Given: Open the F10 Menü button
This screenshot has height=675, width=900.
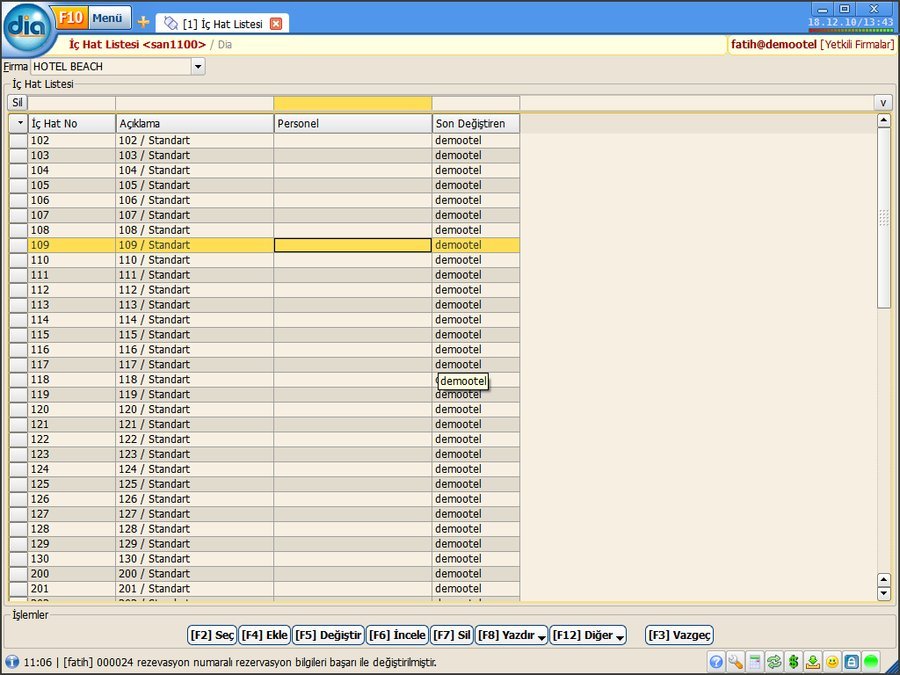Looking at the screenshot, I should (92, 18).
